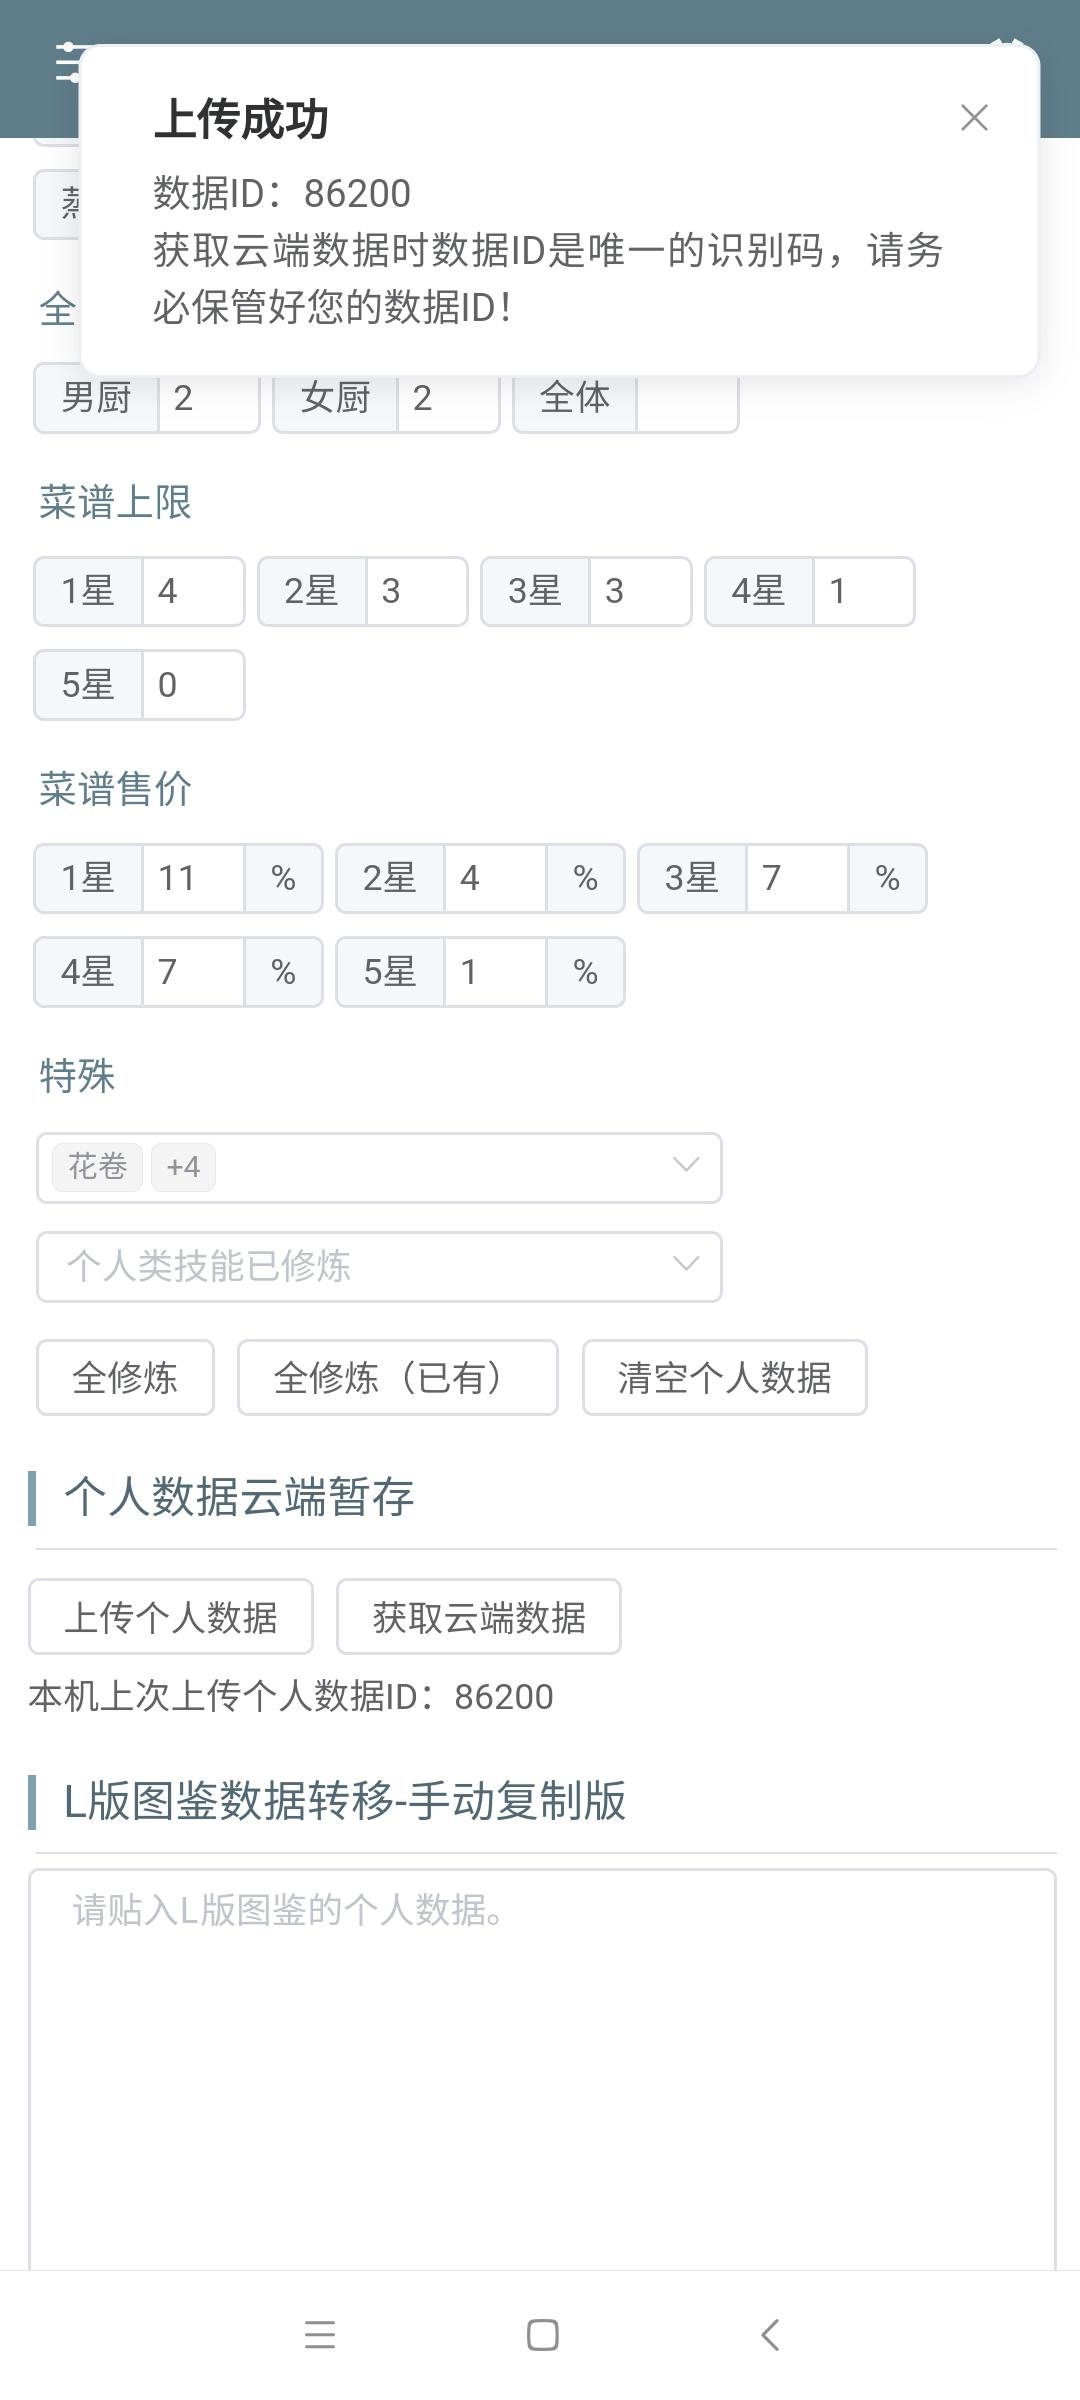Viewport: 1080px width, 2400px height.
Task: Tap the Android home navigation icon
Action: 542,2335
